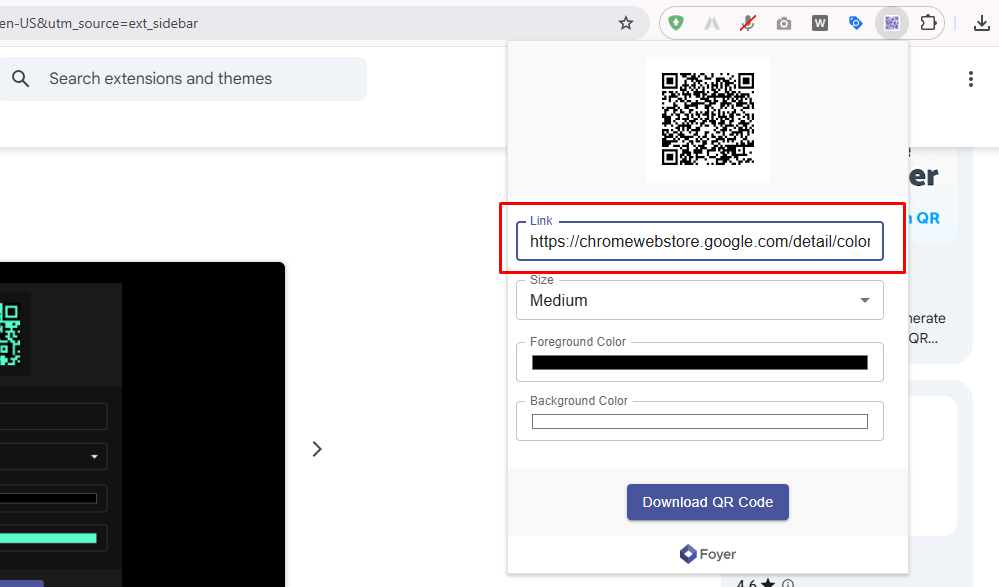Open the Extensions puzzle menu

[x=928, y=24]
